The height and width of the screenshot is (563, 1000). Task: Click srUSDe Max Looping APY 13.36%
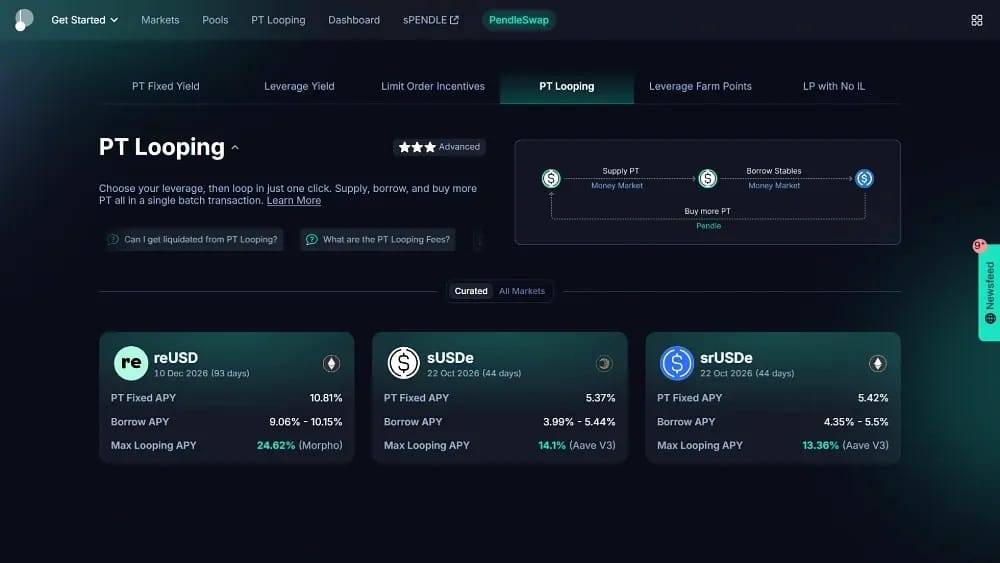tap(820, 445)
